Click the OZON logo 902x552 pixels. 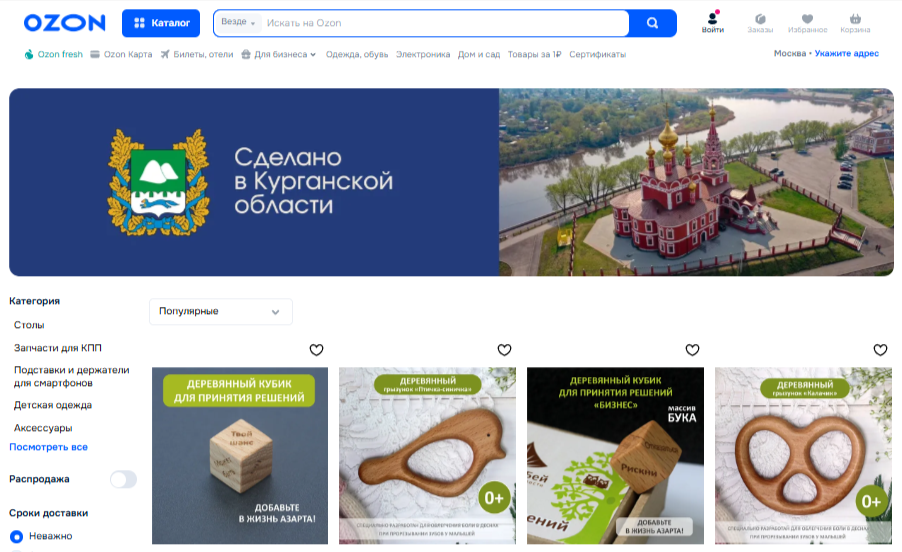point(64,23)
